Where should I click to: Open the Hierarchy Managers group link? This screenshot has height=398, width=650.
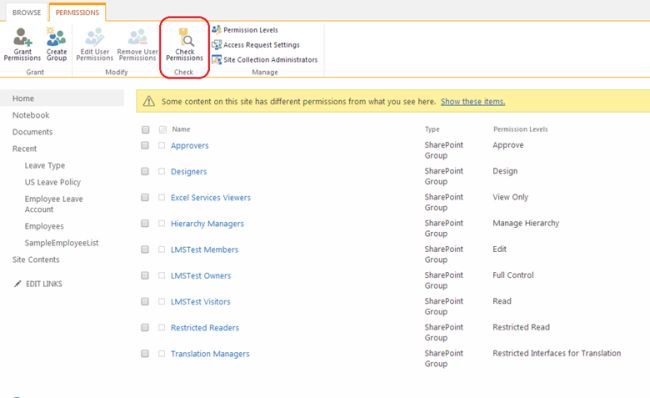pyautogui.click(x=207, y=223)
